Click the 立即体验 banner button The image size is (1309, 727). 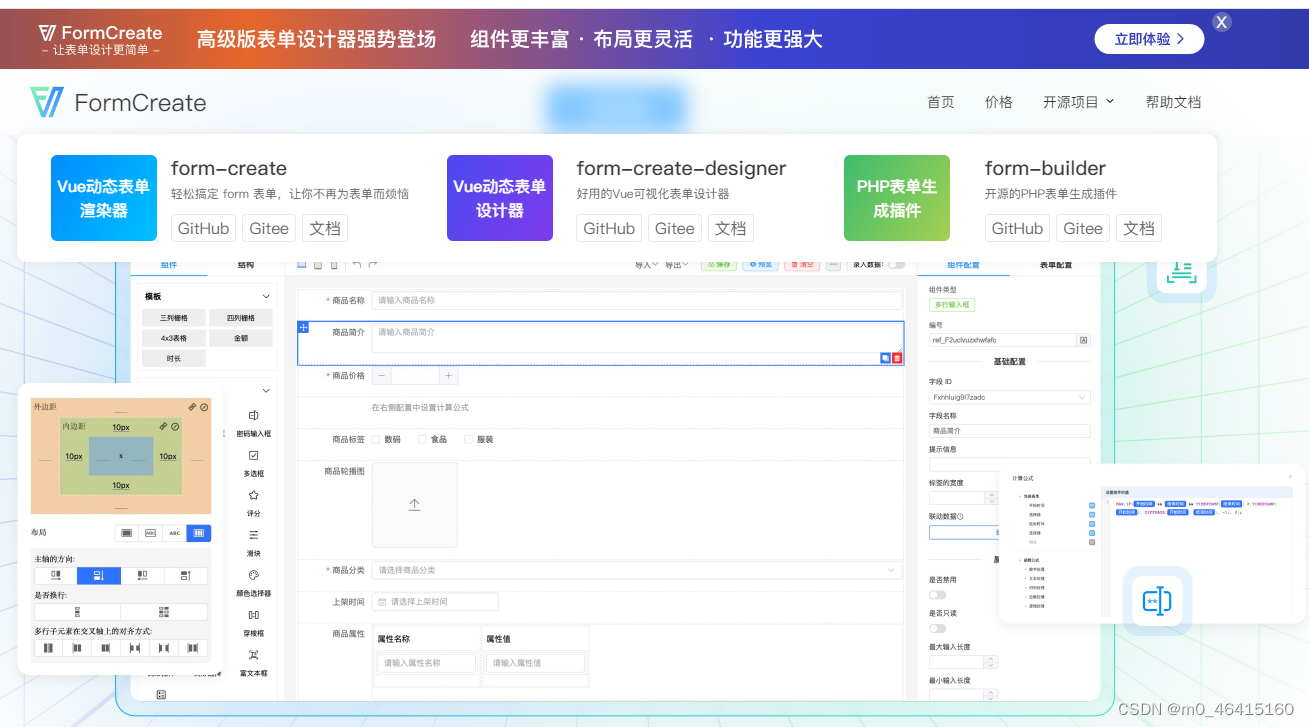coord(1150,39)
